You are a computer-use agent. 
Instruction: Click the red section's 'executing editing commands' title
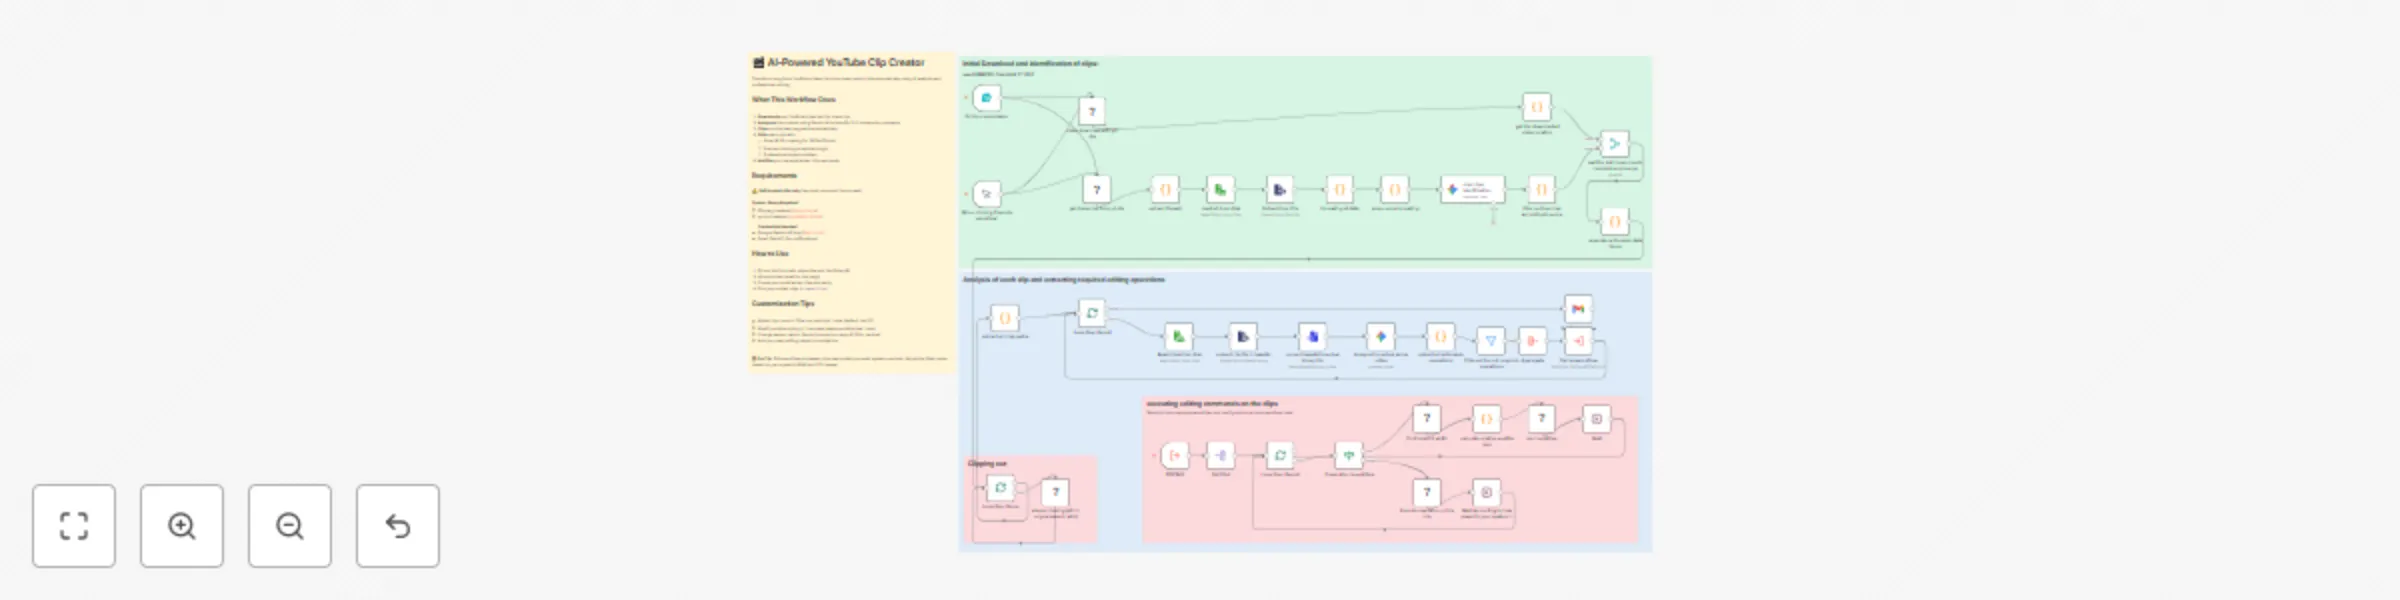[1212, 404]
